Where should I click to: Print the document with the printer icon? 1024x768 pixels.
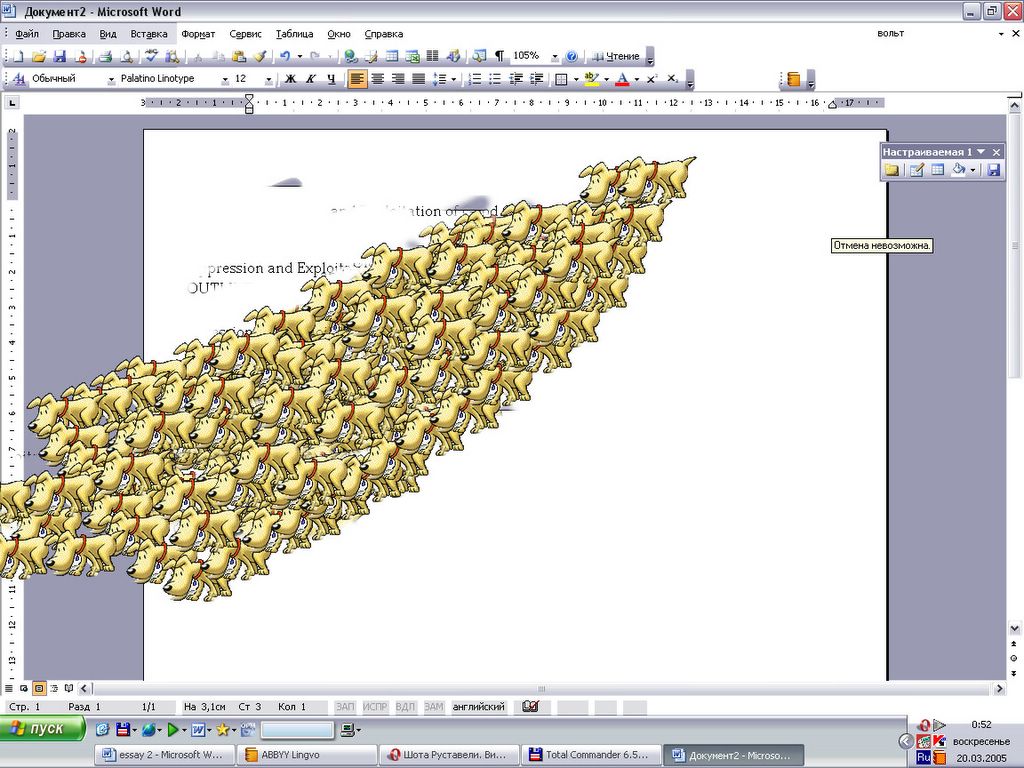105,57
